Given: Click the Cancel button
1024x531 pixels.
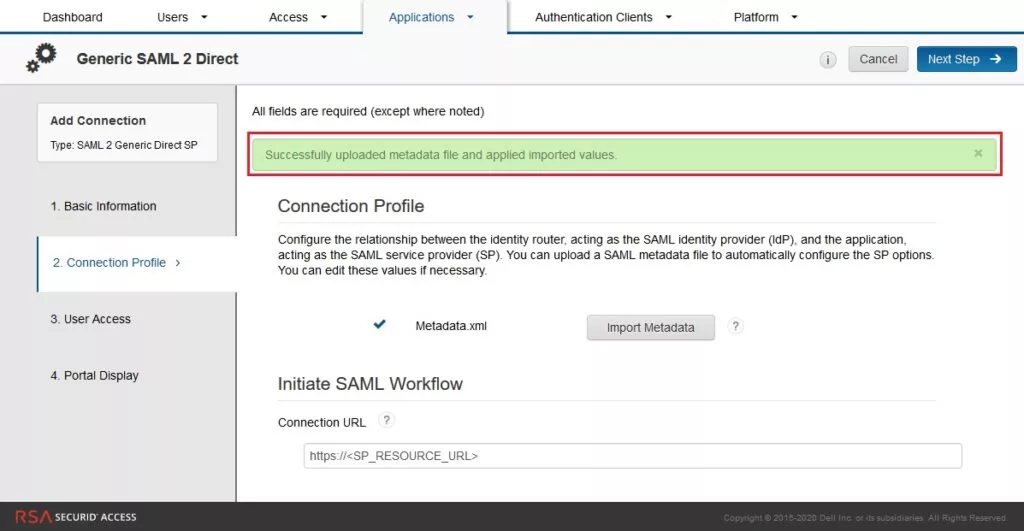Looking at the screenshot, I should tap(878, 59).
